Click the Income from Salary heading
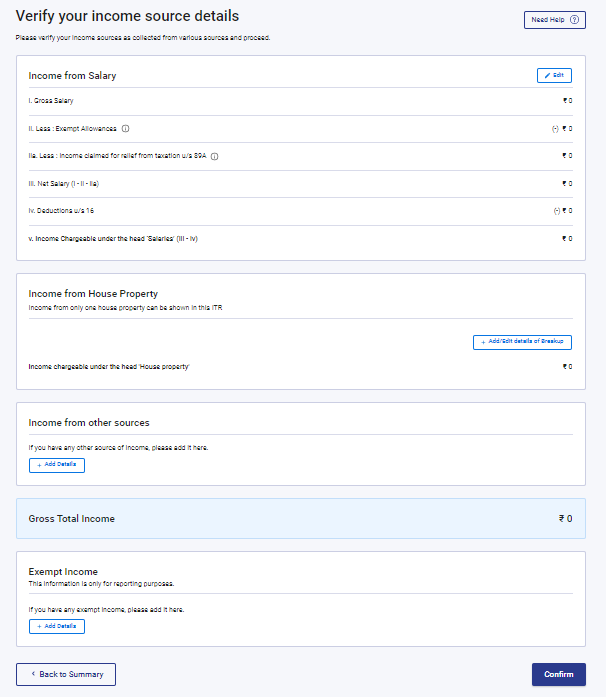Viewport: 606px width, 697px height. point(76,76)
